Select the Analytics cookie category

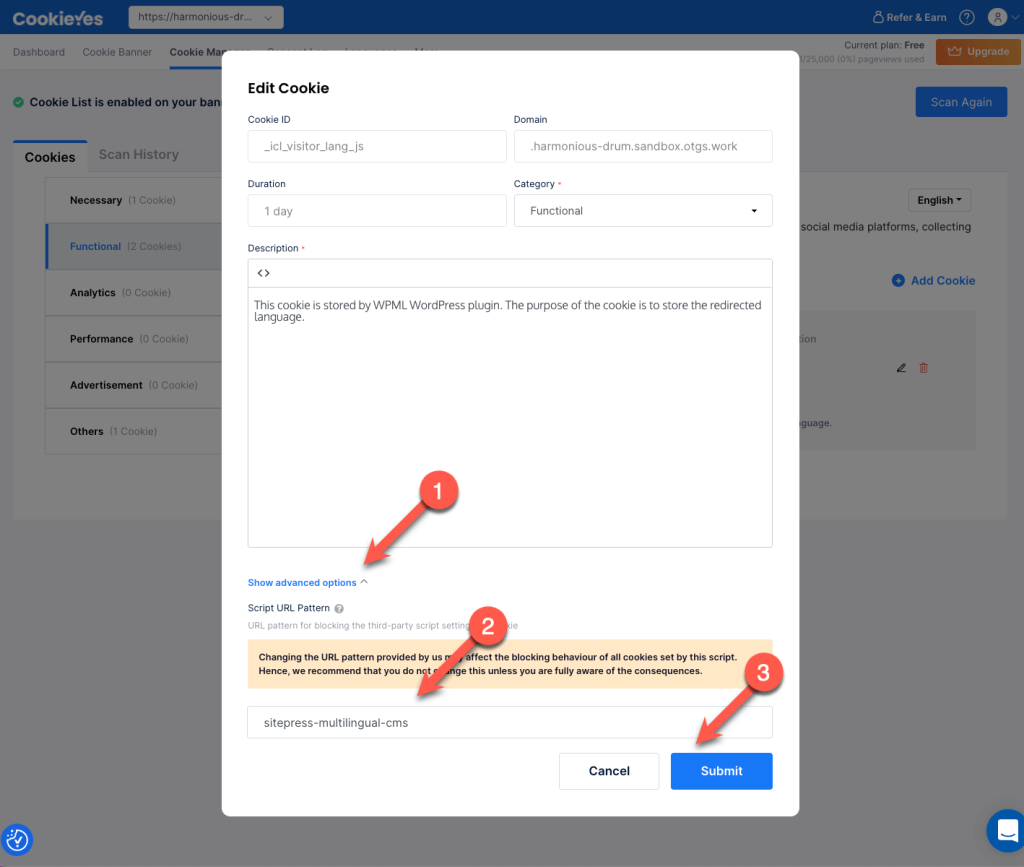pos(133,293)
